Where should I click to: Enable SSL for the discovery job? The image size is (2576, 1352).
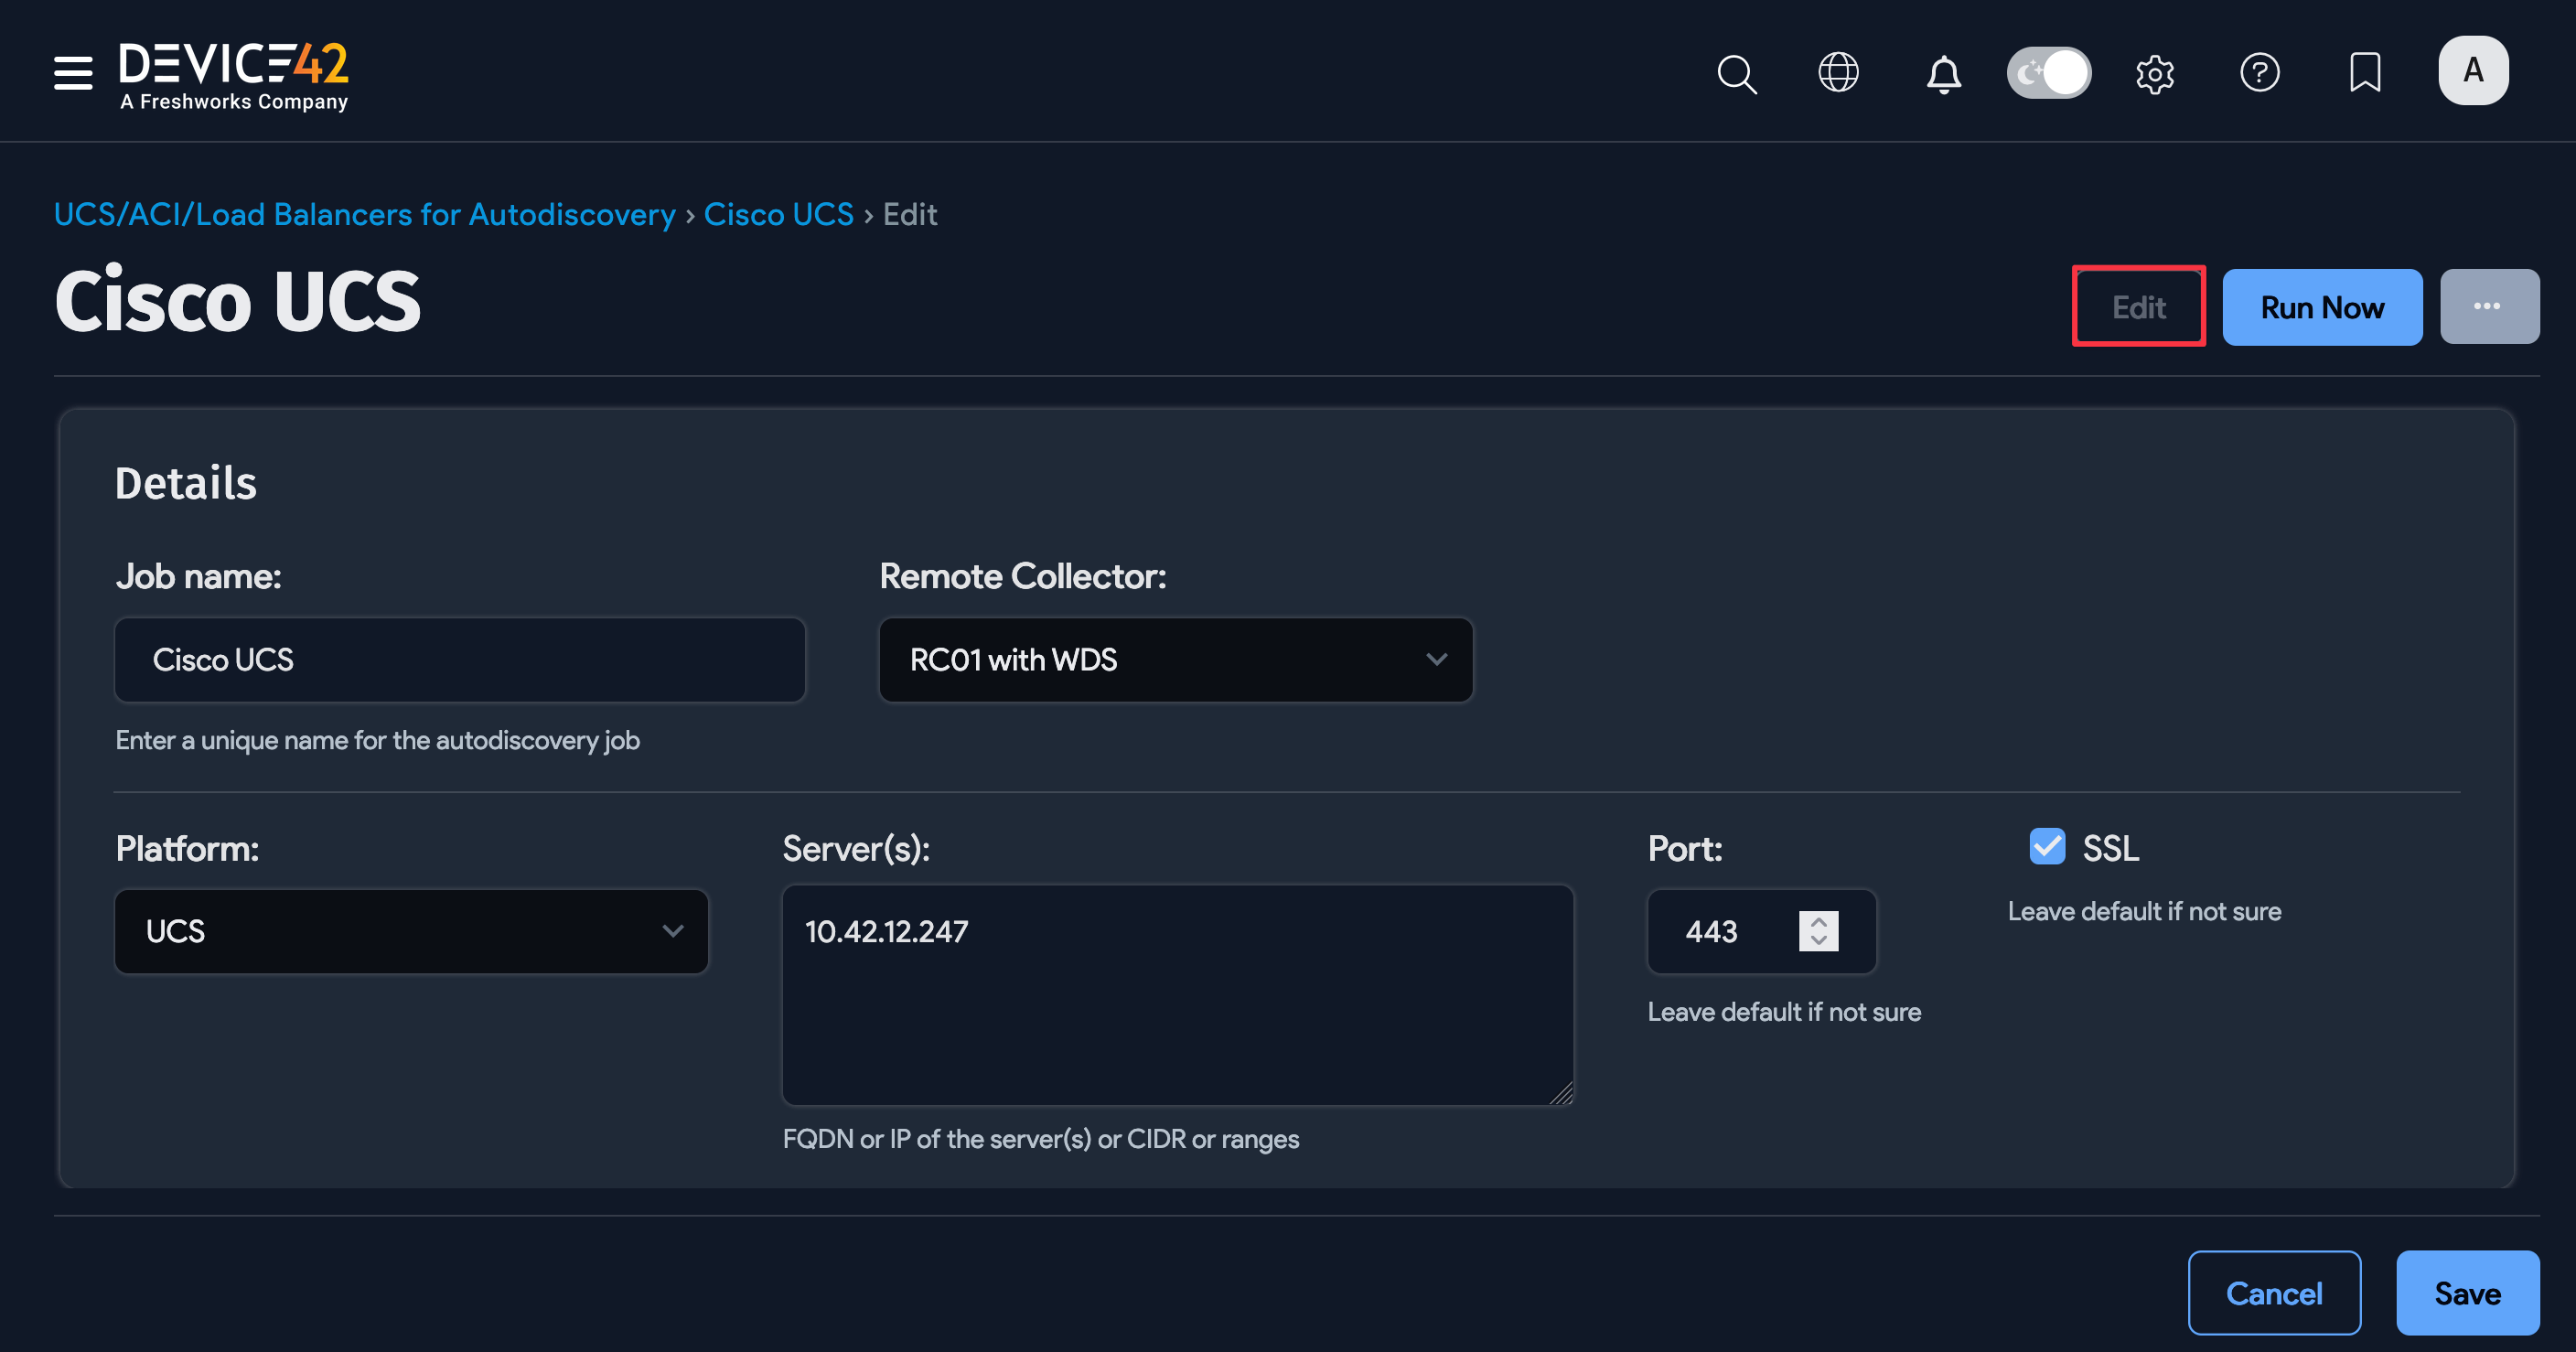pos(2047,847)
